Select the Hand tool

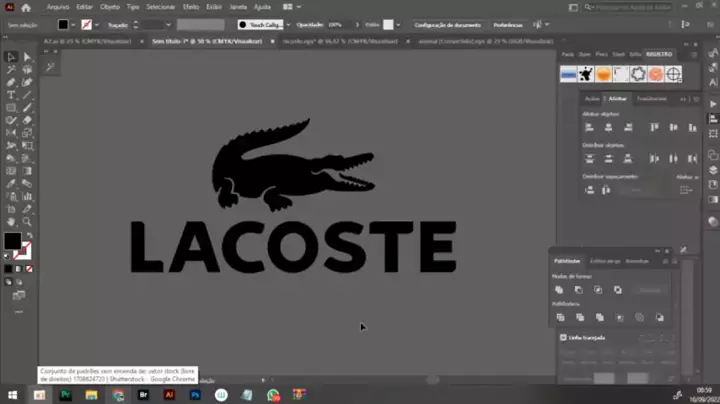coord(11,222)
